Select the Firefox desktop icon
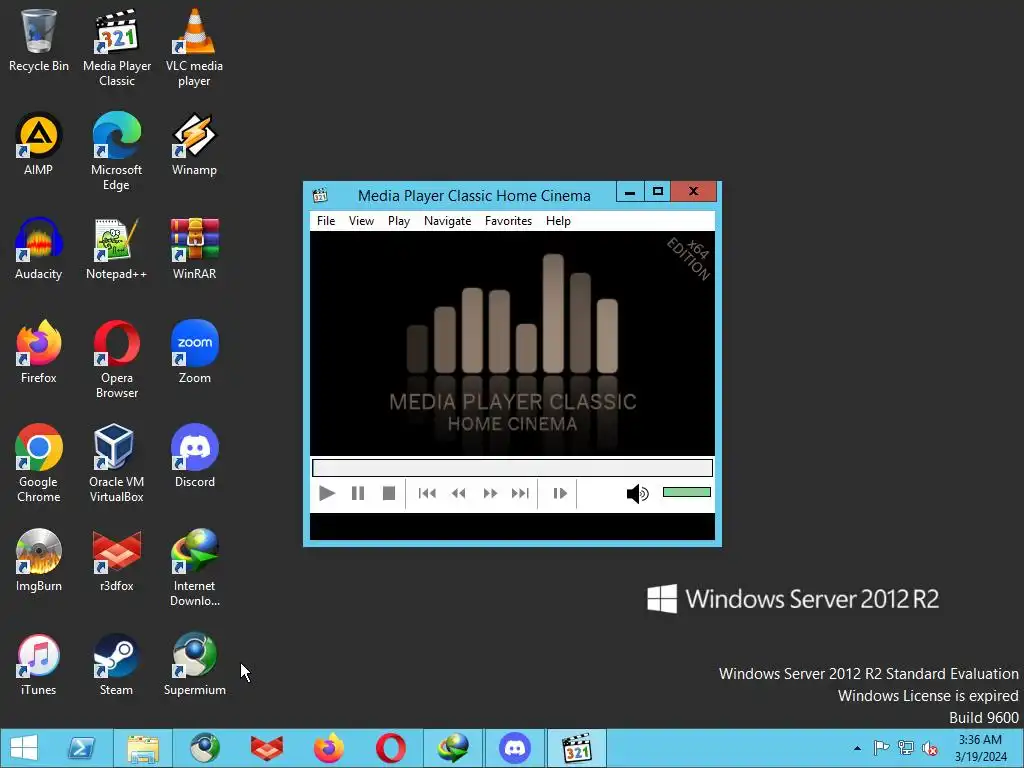The height and width of the screenshot is (768, 1024). 39,352
